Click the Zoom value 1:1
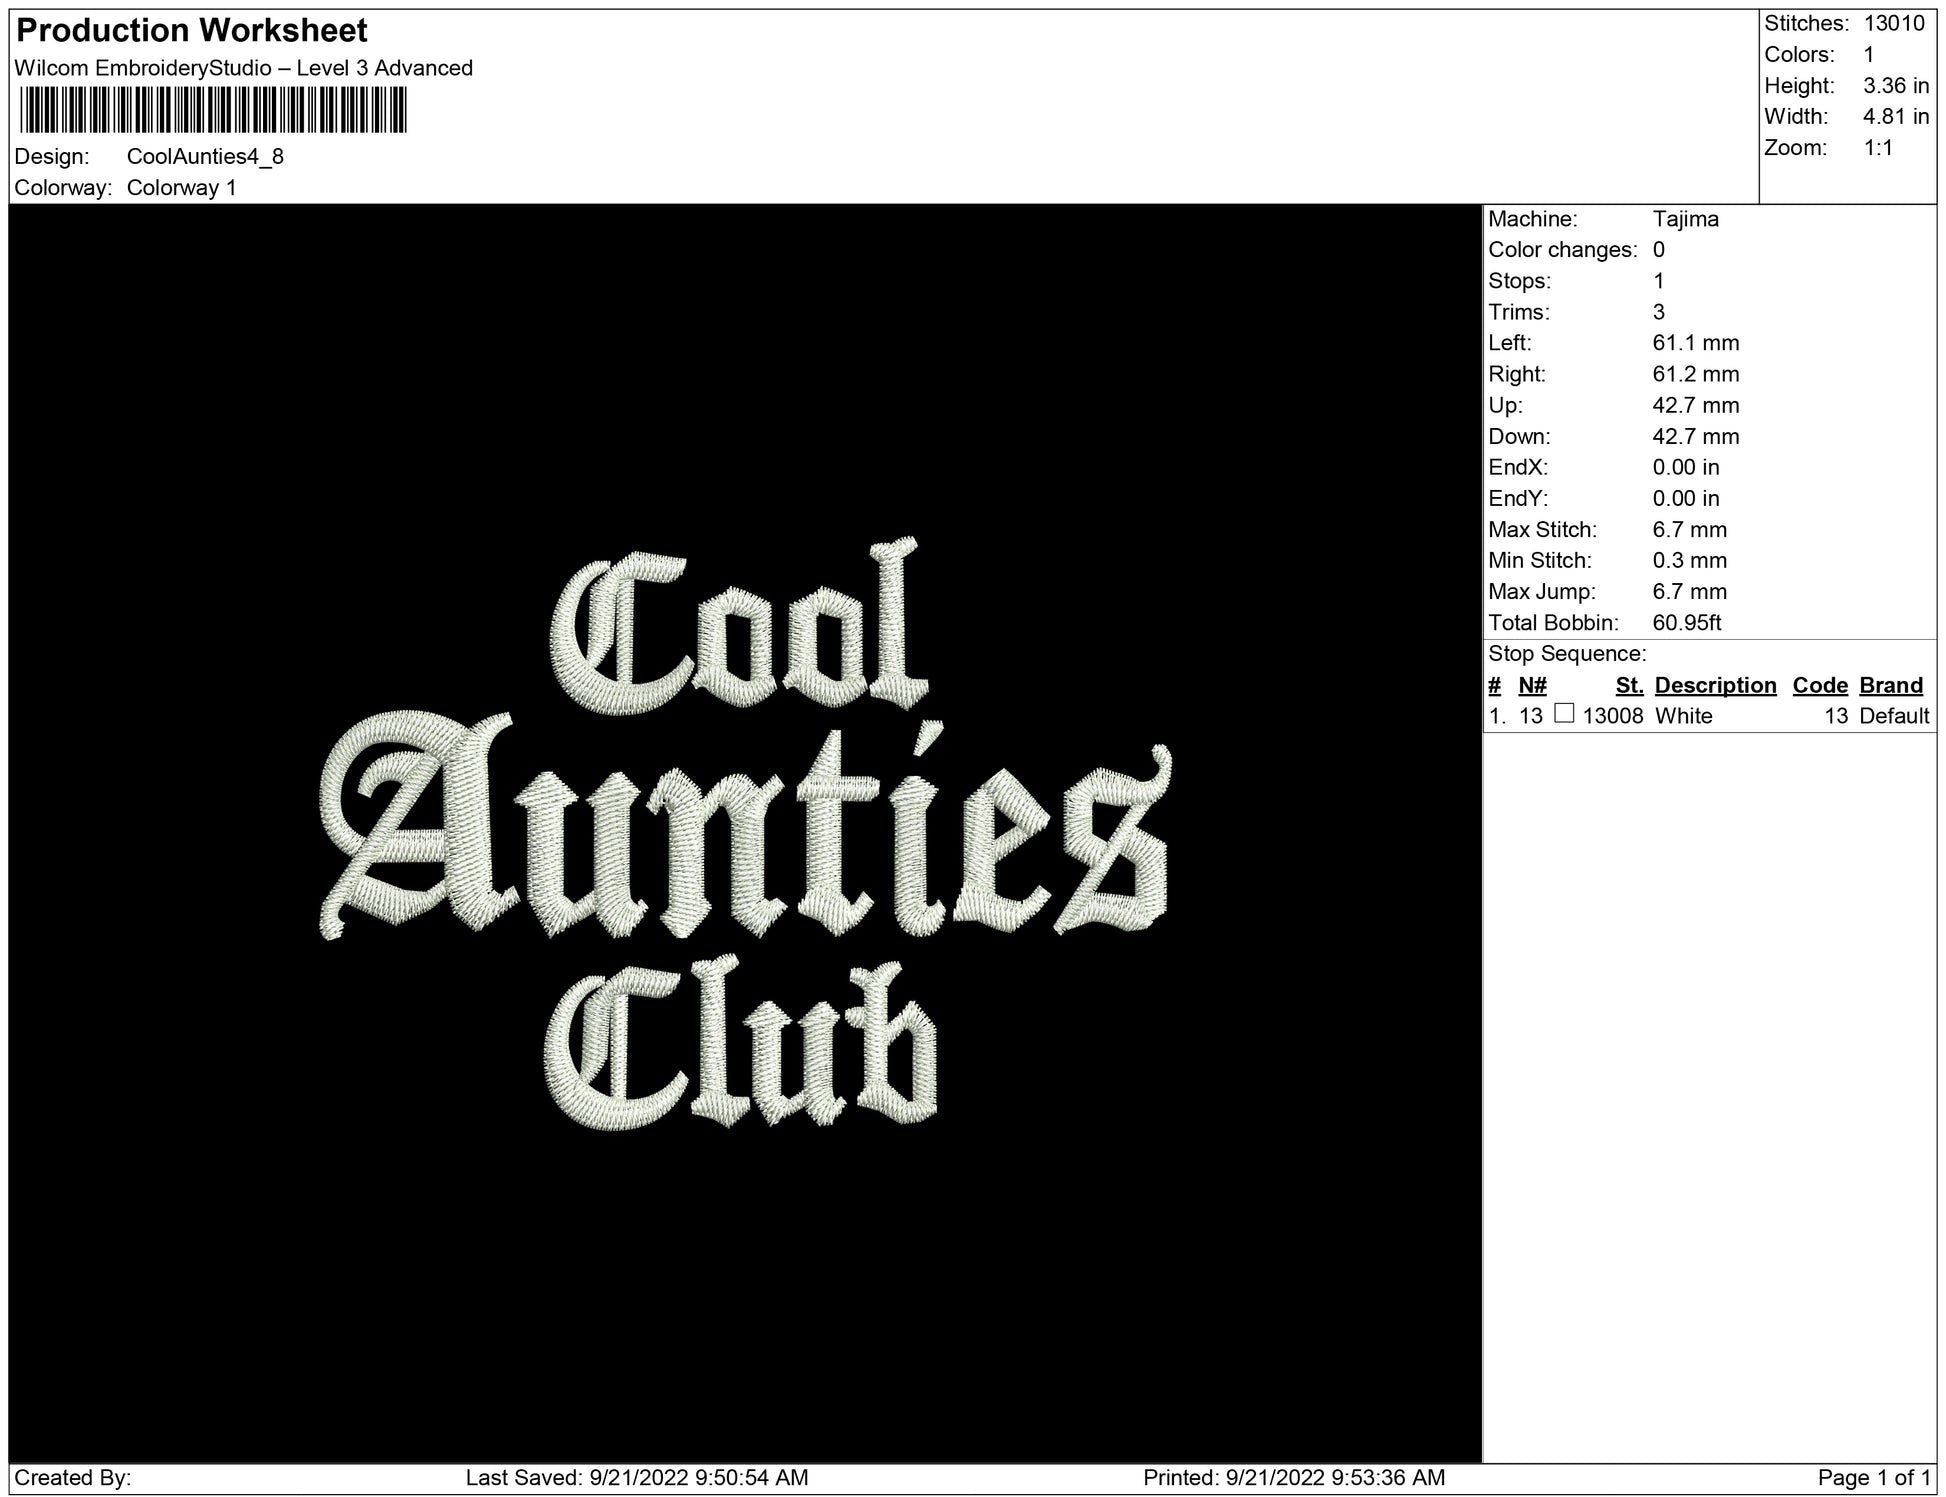 point(1878,148)
